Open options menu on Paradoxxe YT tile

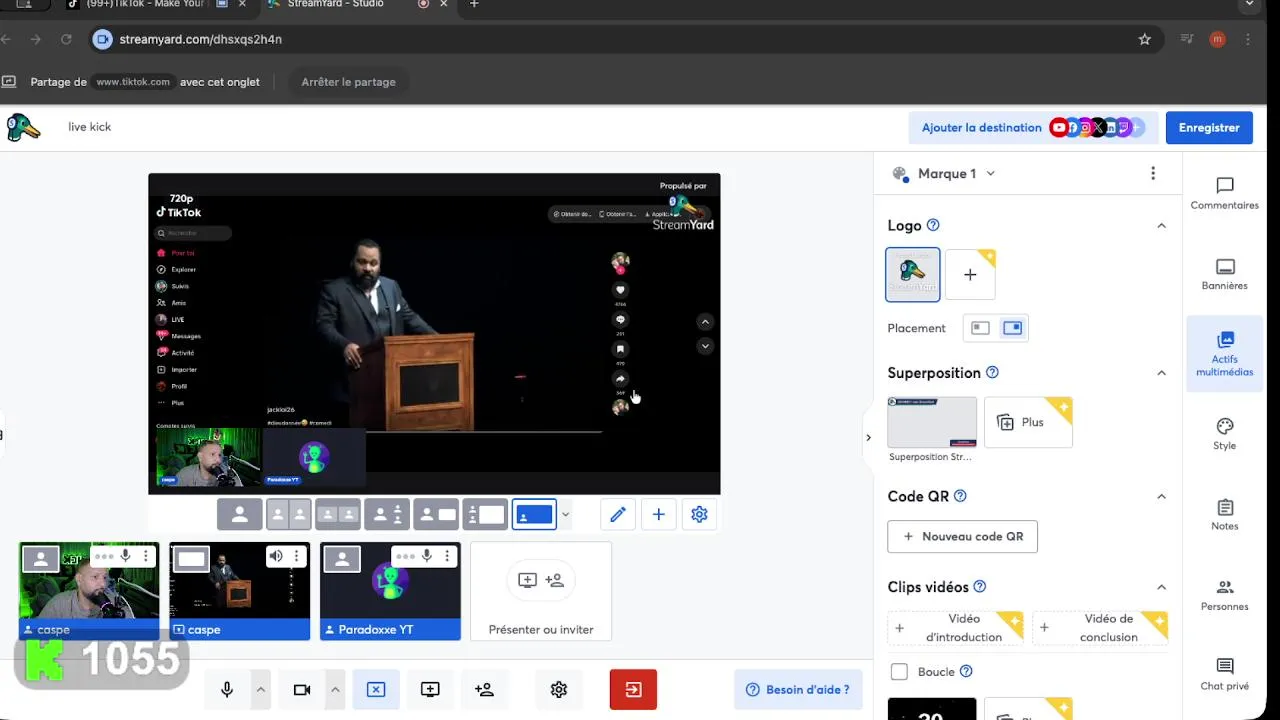coord(447,556)
